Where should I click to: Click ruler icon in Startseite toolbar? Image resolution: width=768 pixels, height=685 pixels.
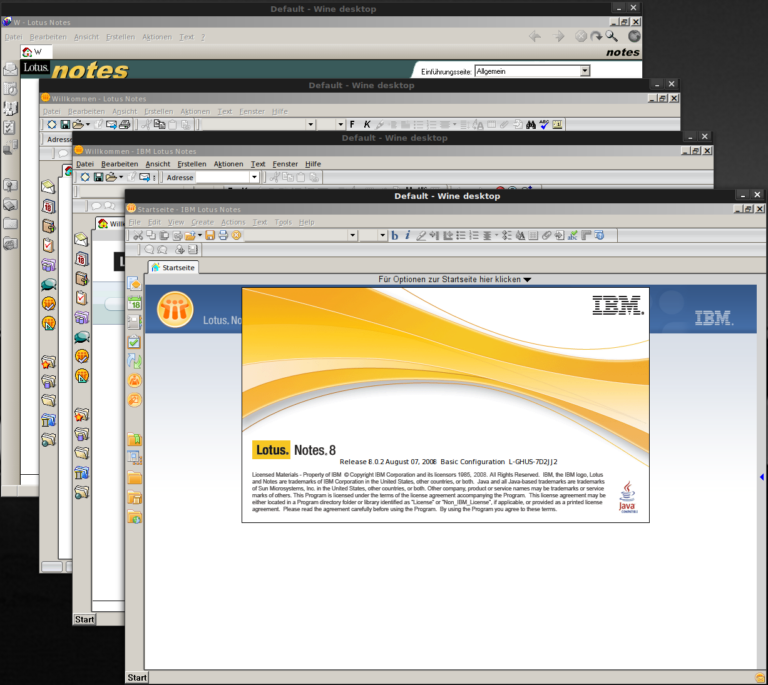tap(586, 236)
